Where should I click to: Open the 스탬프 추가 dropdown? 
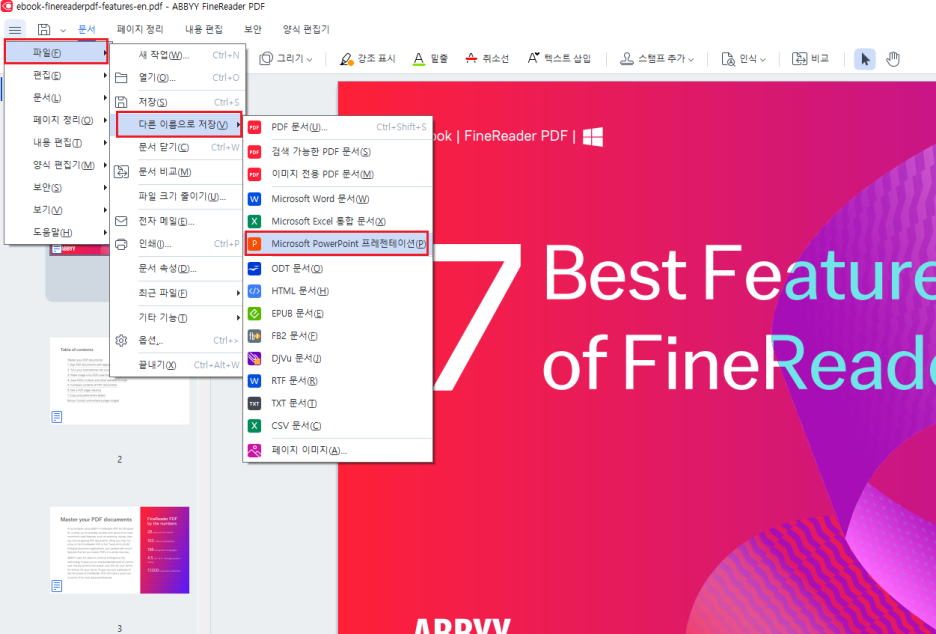coord(657,59)
